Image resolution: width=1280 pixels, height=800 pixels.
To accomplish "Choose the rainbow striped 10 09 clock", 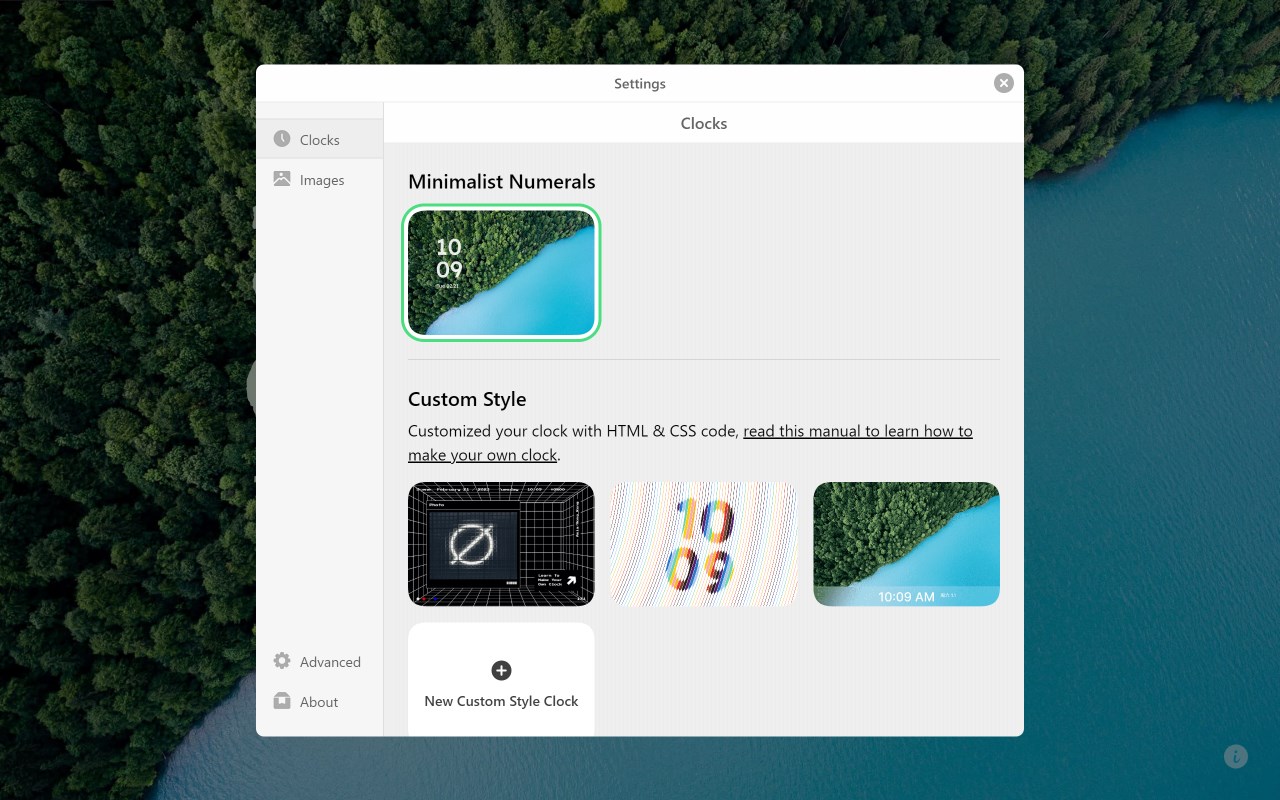I will (704, 544).
